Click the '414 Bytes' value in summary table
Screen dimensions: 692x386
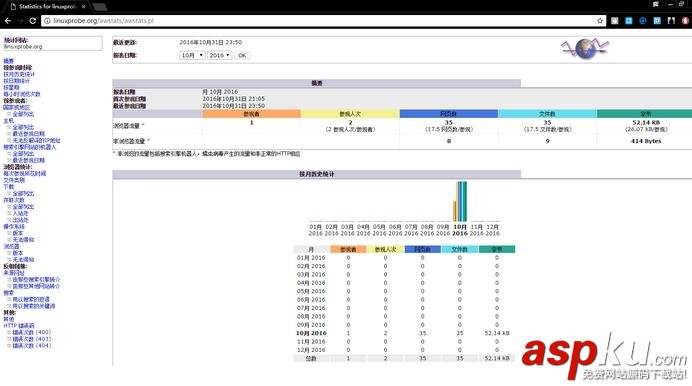coord(646,141)
